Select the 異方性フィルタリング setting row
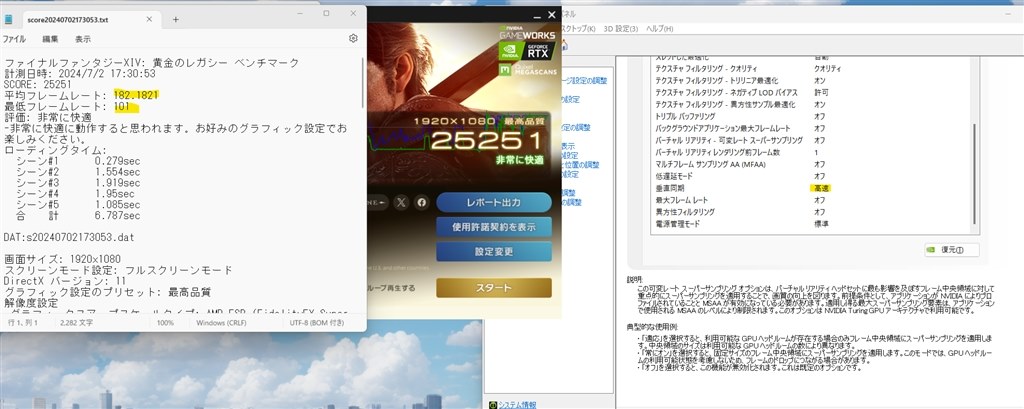 pos(812,212)
